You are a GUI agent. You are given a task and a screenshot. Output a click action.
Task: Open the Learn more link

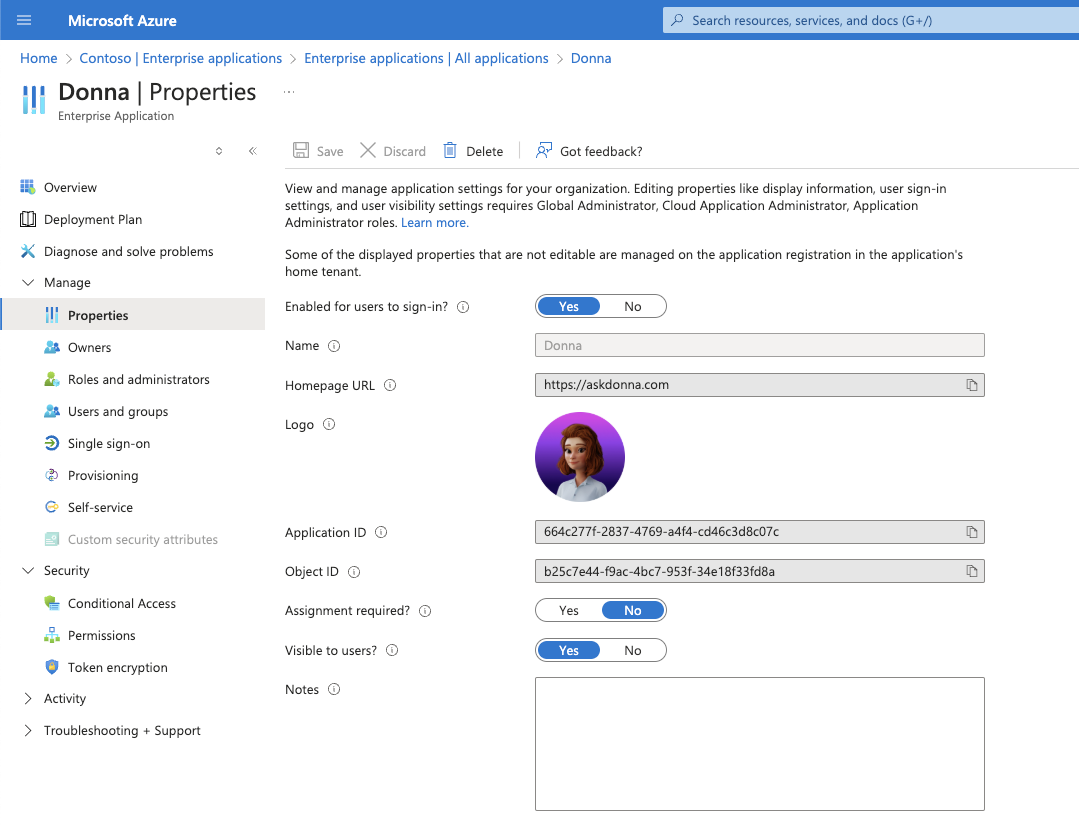434,223
